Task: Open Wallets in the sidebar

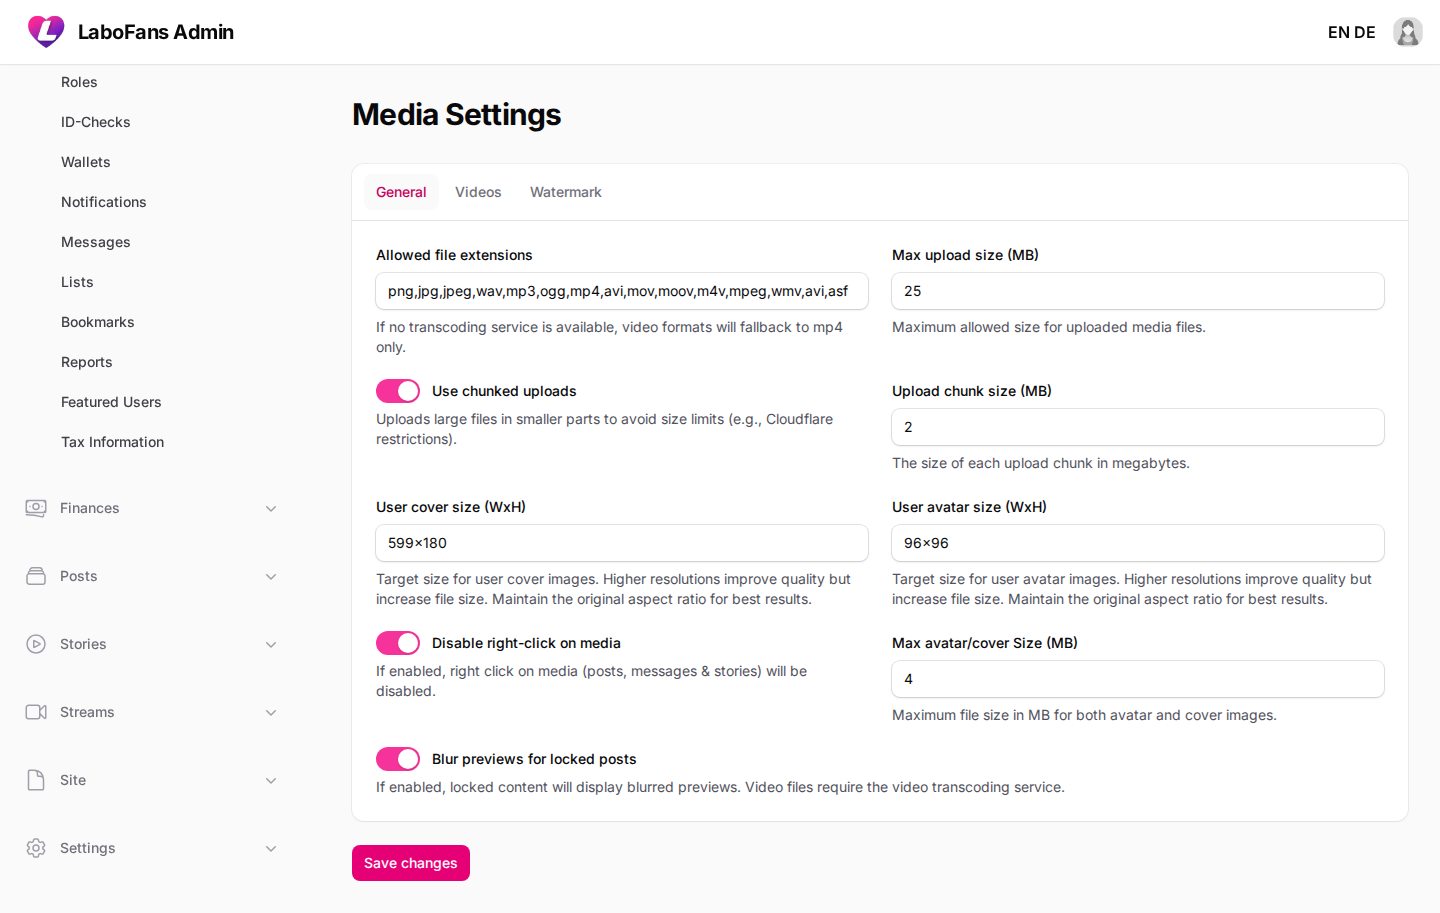Action: pos(86,162)
